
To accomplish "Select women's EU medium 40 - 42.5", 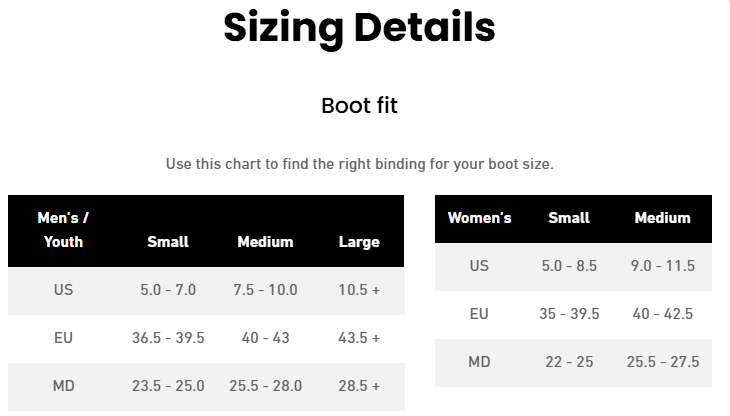I will click(662, 314).
